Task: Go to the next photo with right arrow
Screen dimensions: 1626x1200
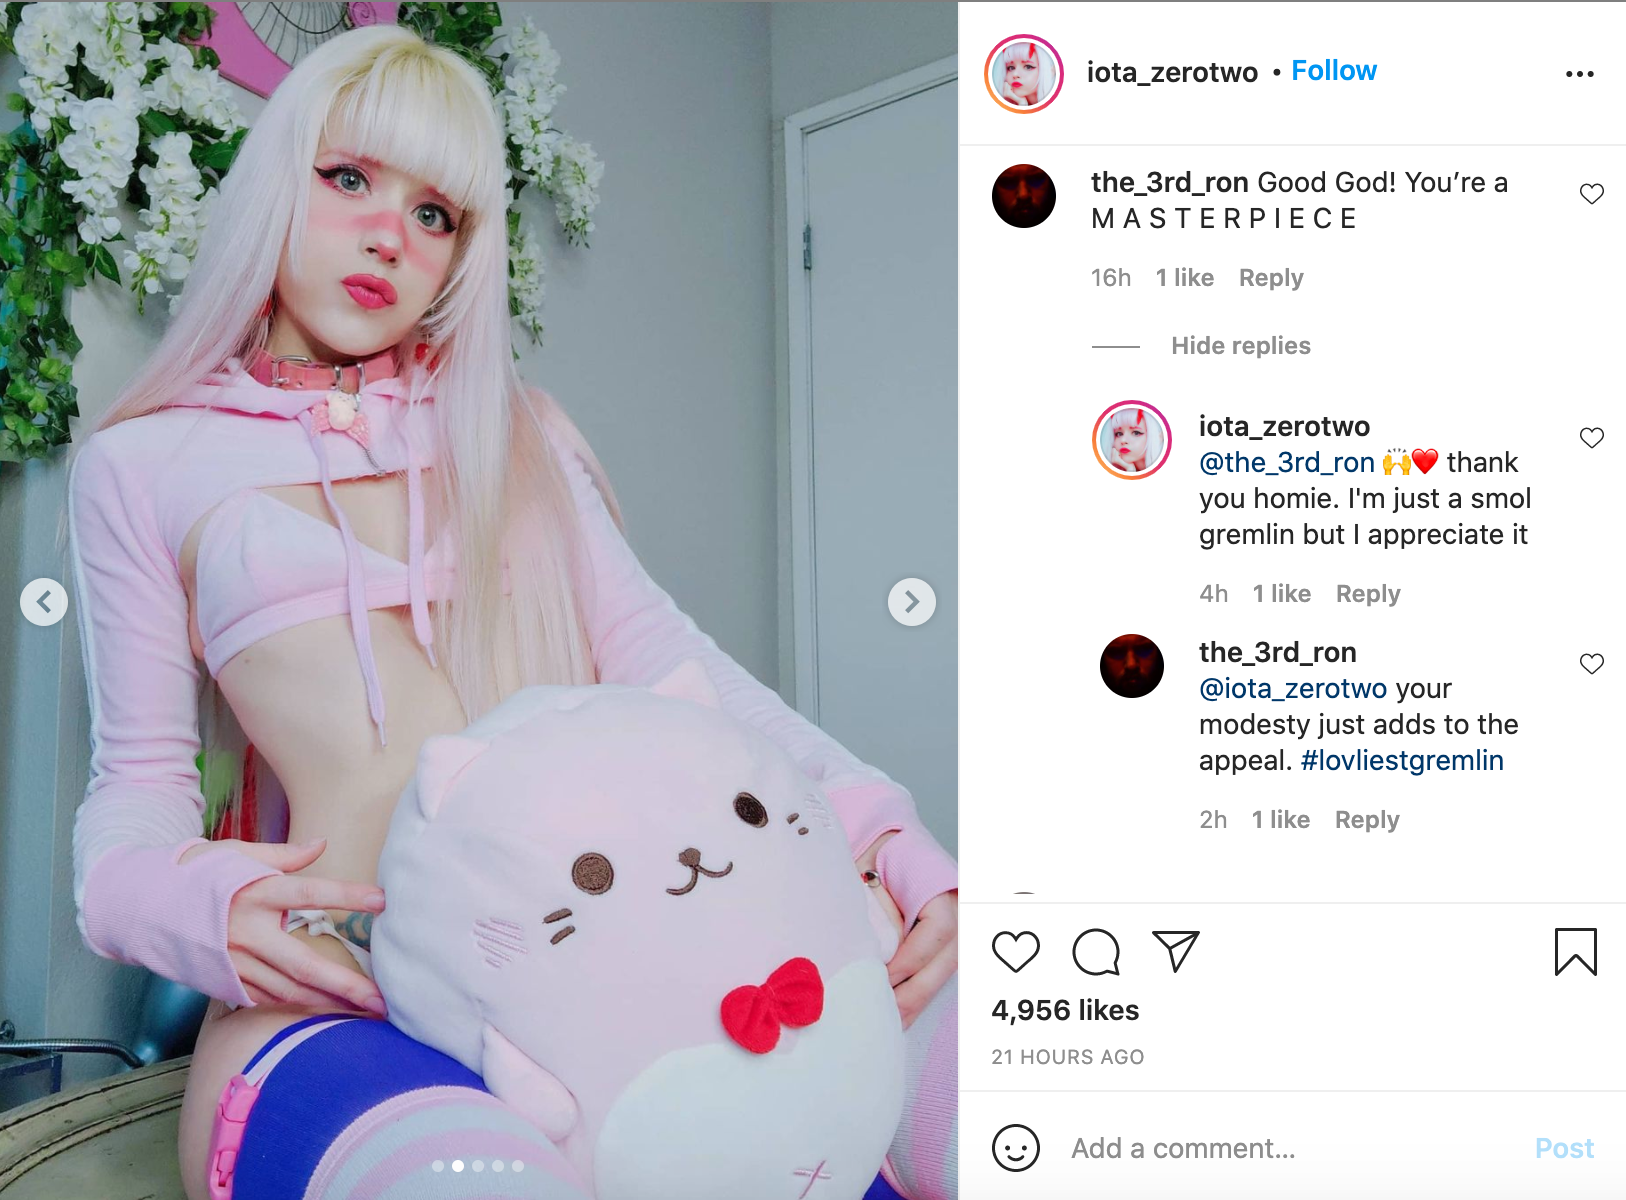Action: coord(911,602)
